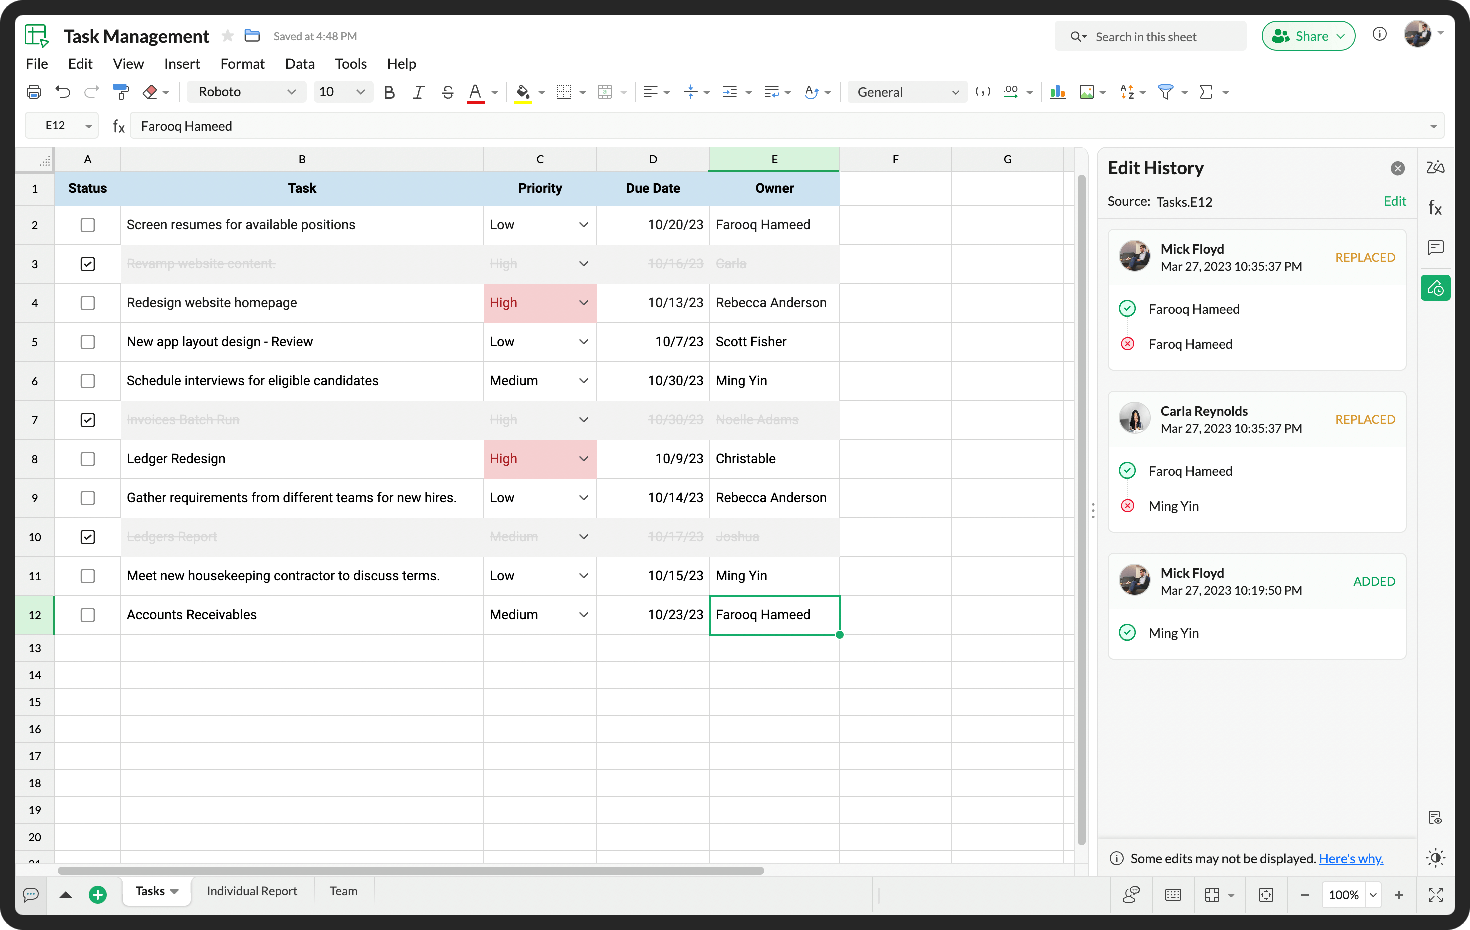
Task: Open the sort A-Z tool
Action: (1127, 92)
